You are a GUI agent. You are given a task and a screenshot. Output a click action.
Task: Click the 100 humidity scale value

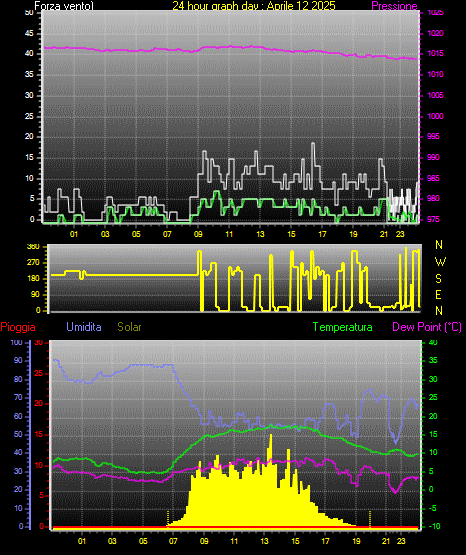(x=16, y=342)
